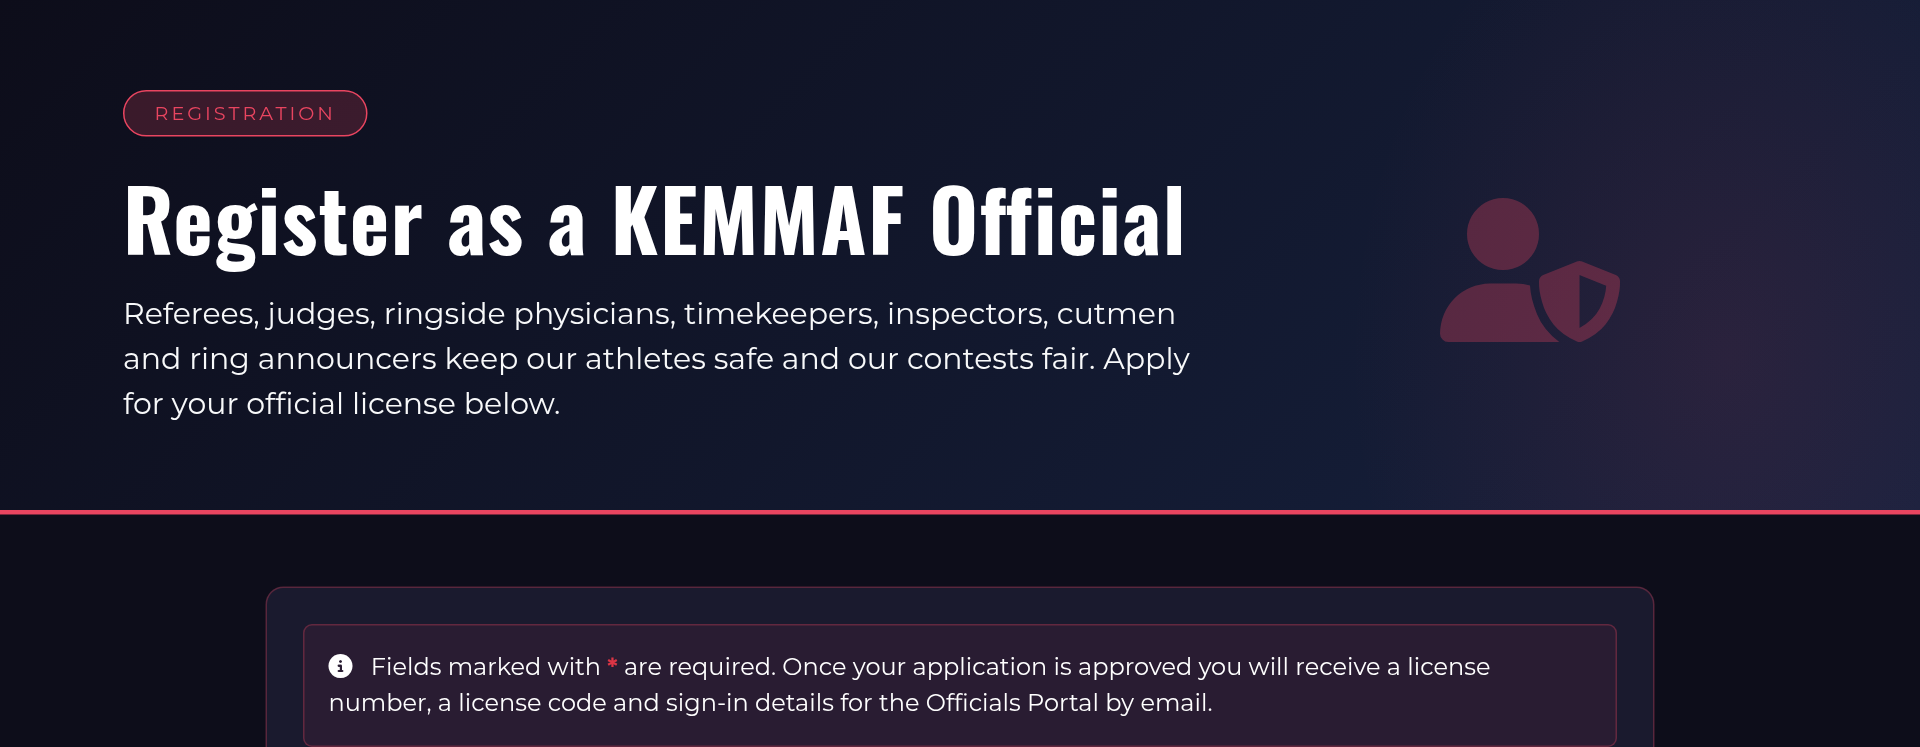Click the word Register in the title
The height and width of the screenshot is (747, 1920).
(273, 226)
